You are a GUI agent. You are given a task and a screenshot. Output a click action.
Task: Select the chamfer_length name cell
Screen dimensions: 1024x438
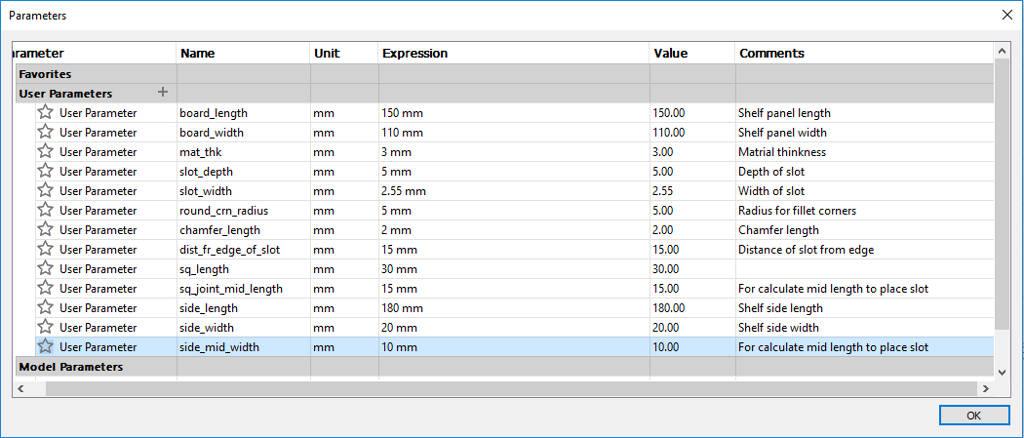point(243,230)
